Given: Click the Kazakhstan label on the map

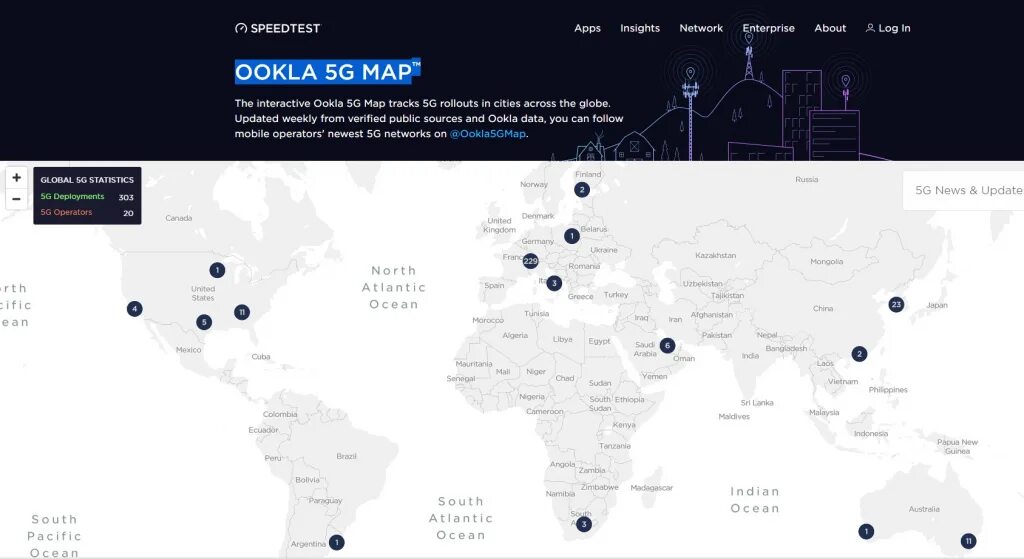Looking at the screenshot, I should pos(715,255).
